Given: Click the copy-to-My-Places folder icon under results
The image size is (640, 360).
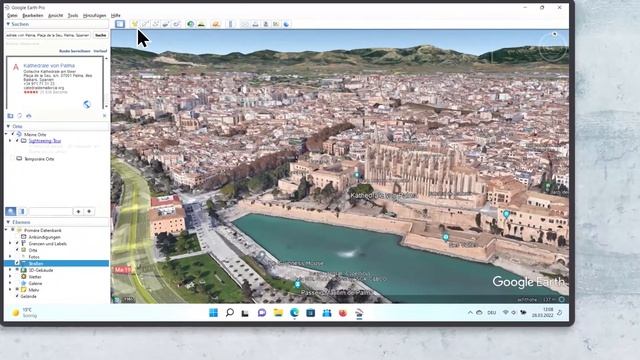Looking at the screenshot, I should [x=10, y=116].
